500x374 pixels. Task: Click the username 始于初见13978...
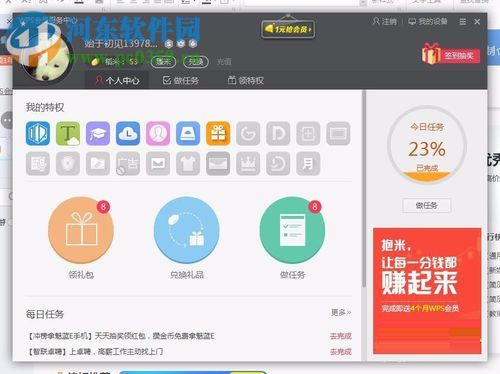(x=121, y=43)
